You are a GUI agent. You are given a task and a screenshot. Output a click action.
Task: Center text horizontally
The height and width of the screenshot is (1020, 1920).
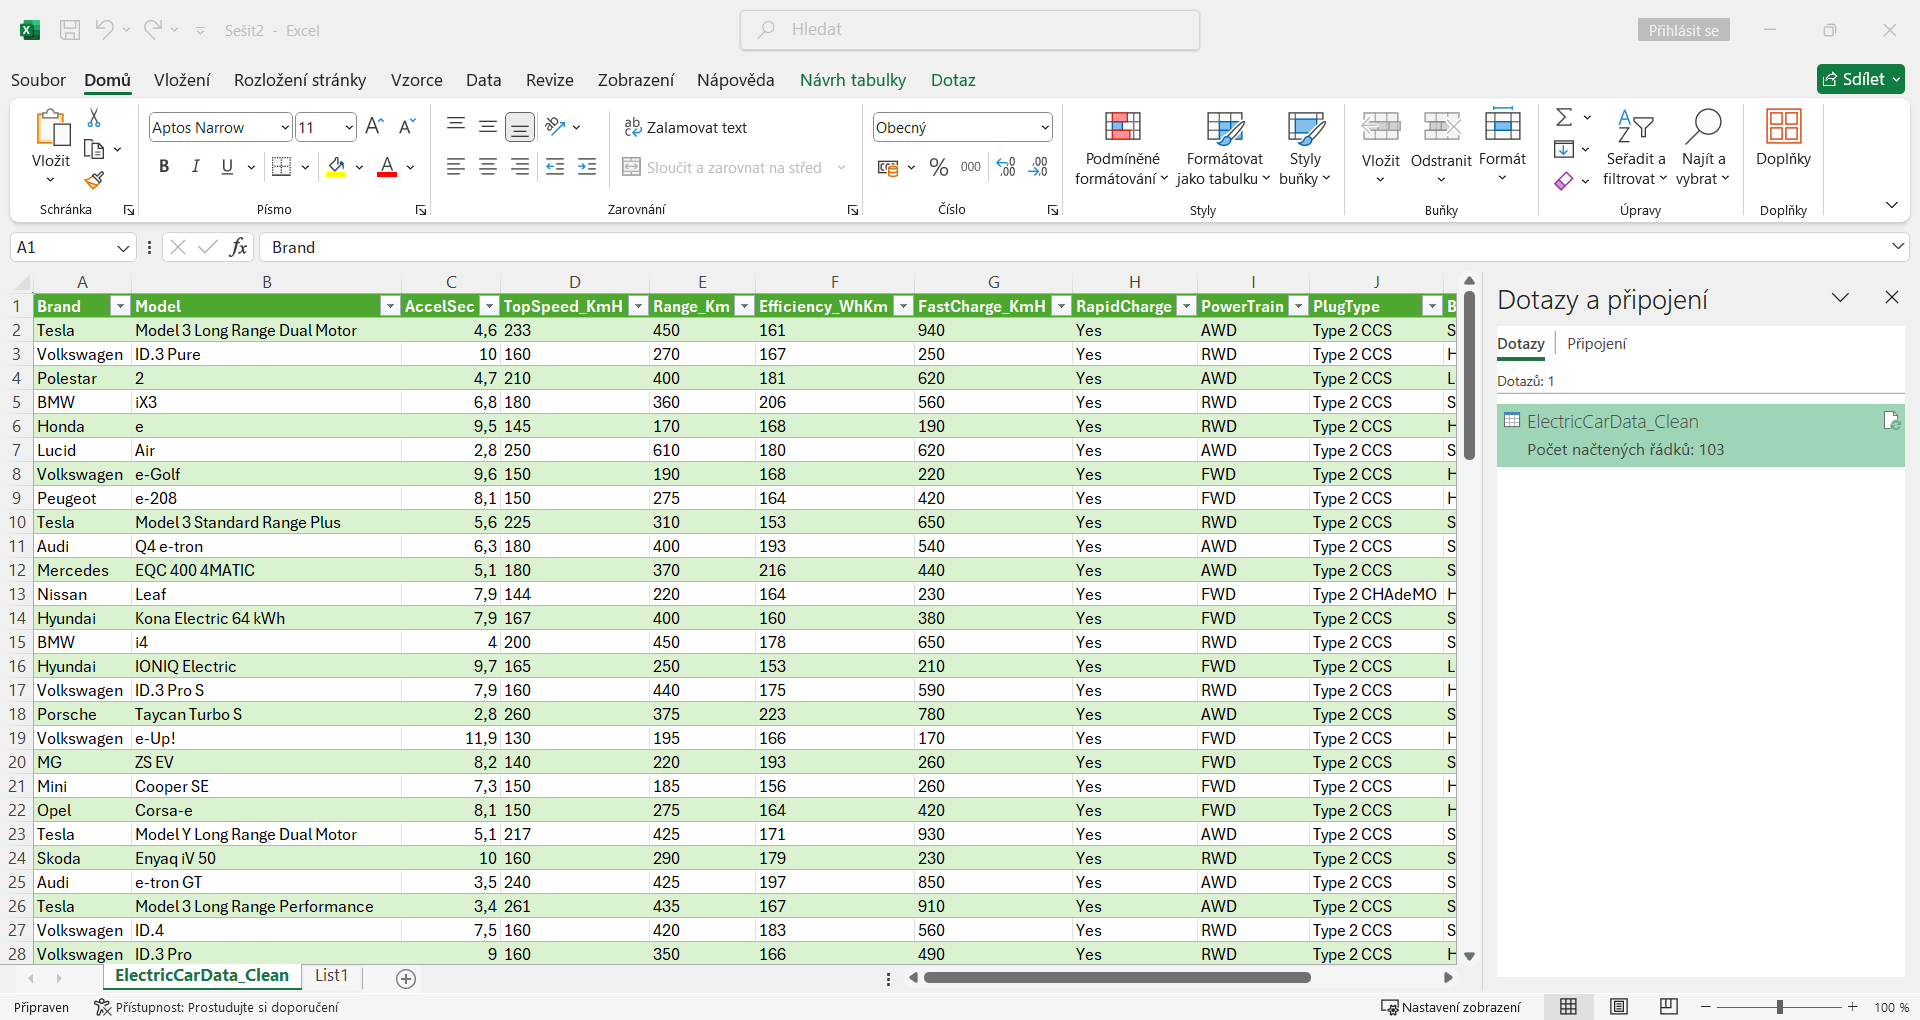click(x=488, y=167)
